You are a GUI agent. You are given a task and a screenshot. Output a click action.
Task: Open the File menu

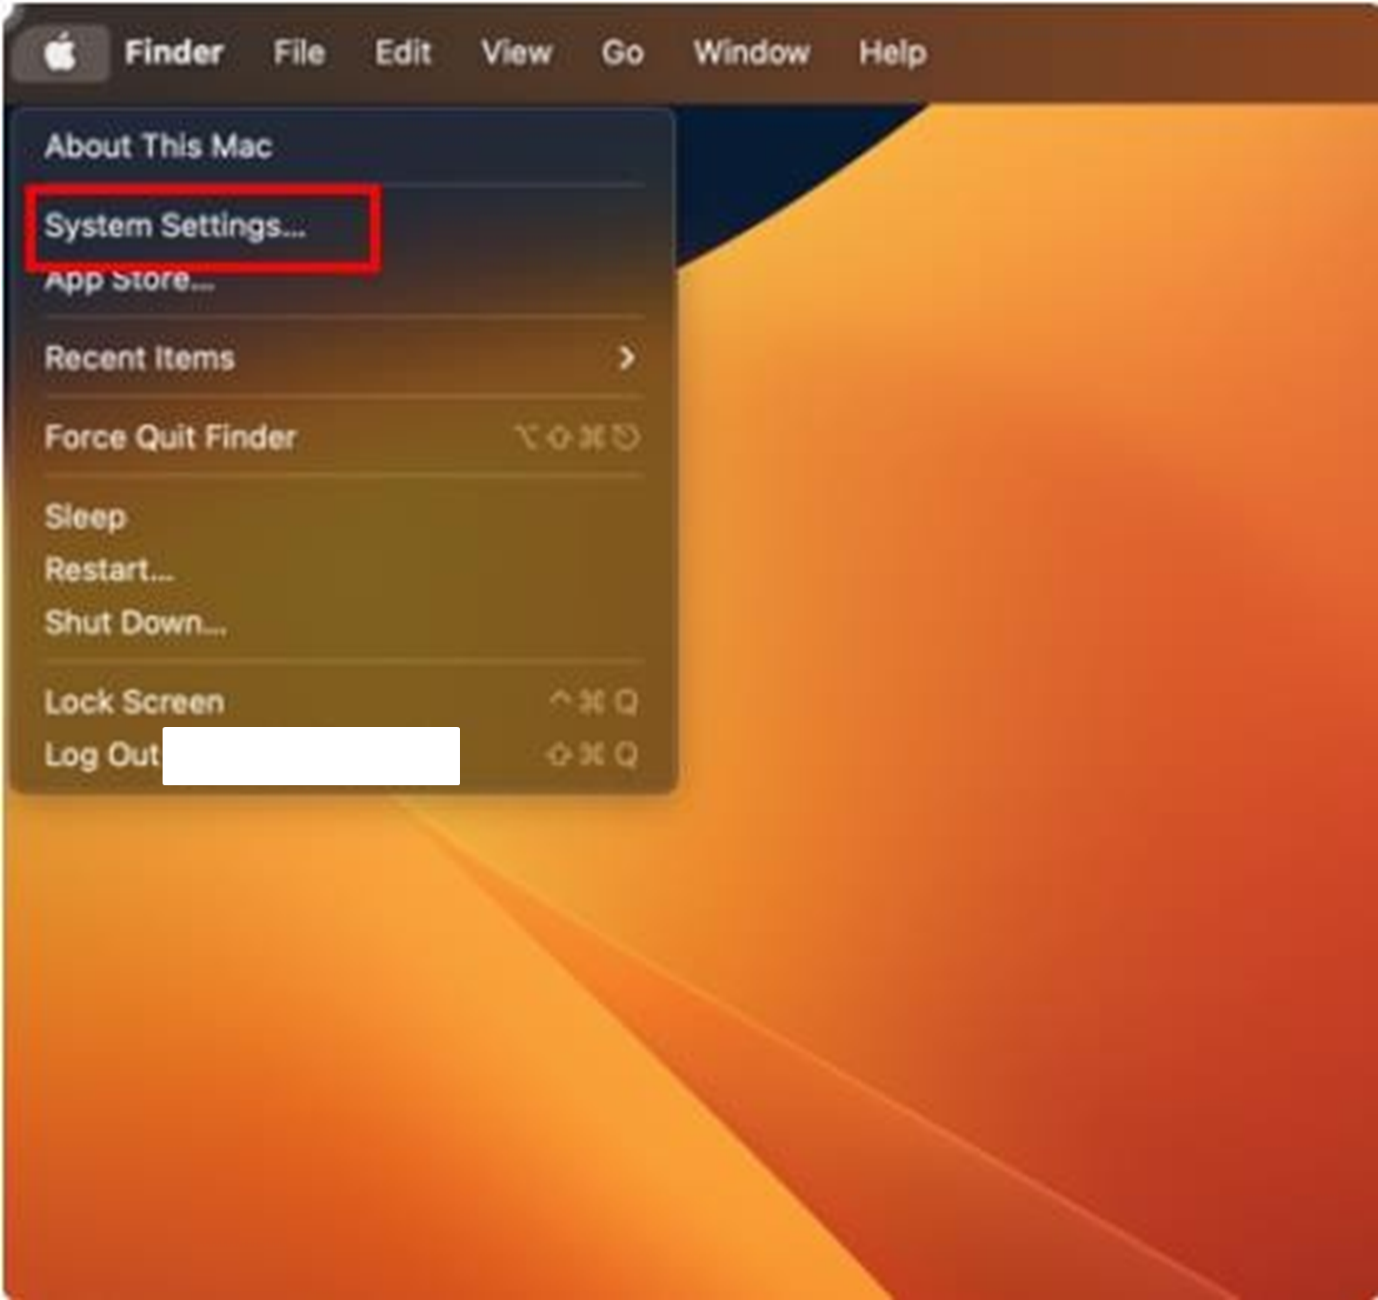[x=297, y=52]
